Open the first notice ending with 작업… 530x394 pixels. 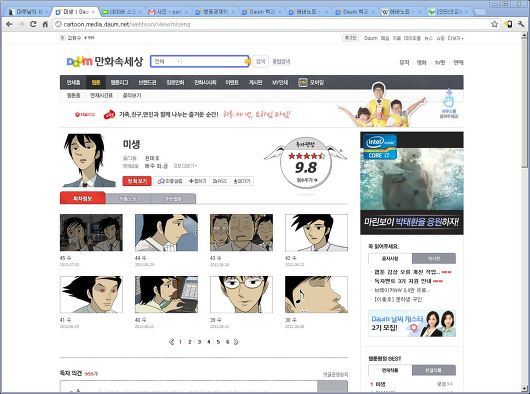(407, 272)
